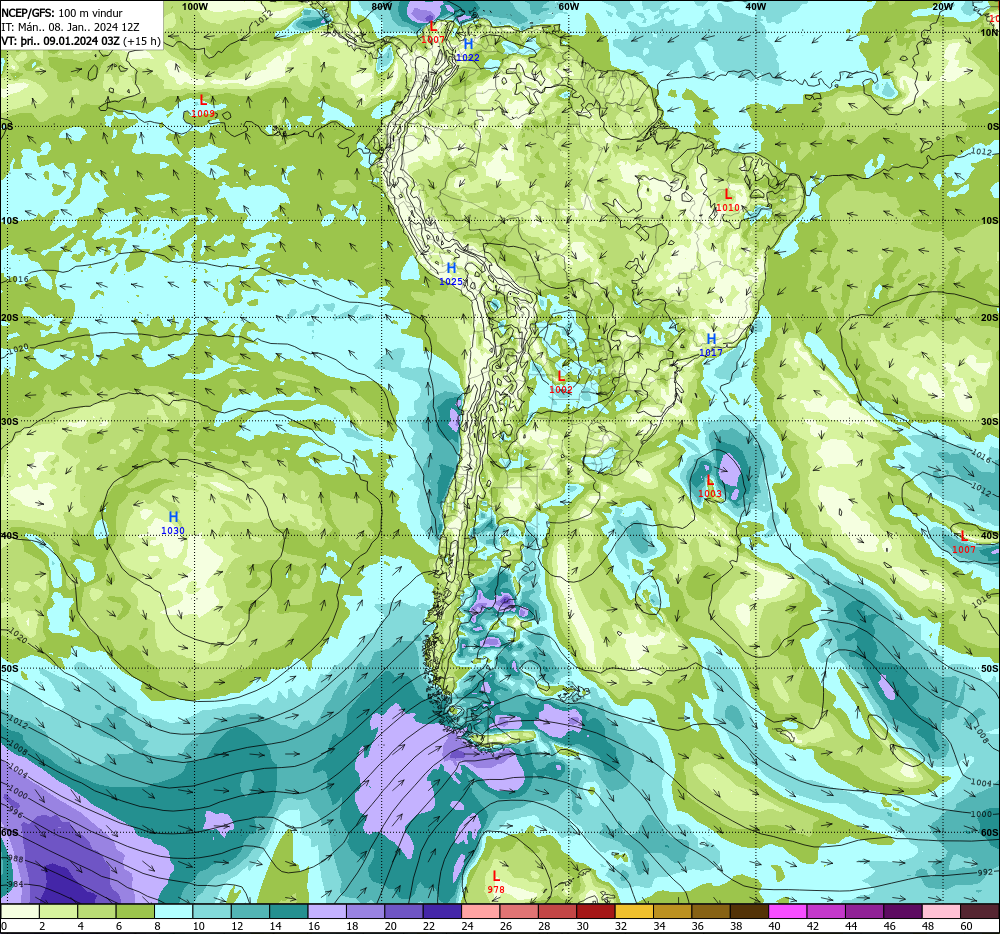
Task: Click the '(+15 h)' forecast offset text
Action: click(142, 41)
